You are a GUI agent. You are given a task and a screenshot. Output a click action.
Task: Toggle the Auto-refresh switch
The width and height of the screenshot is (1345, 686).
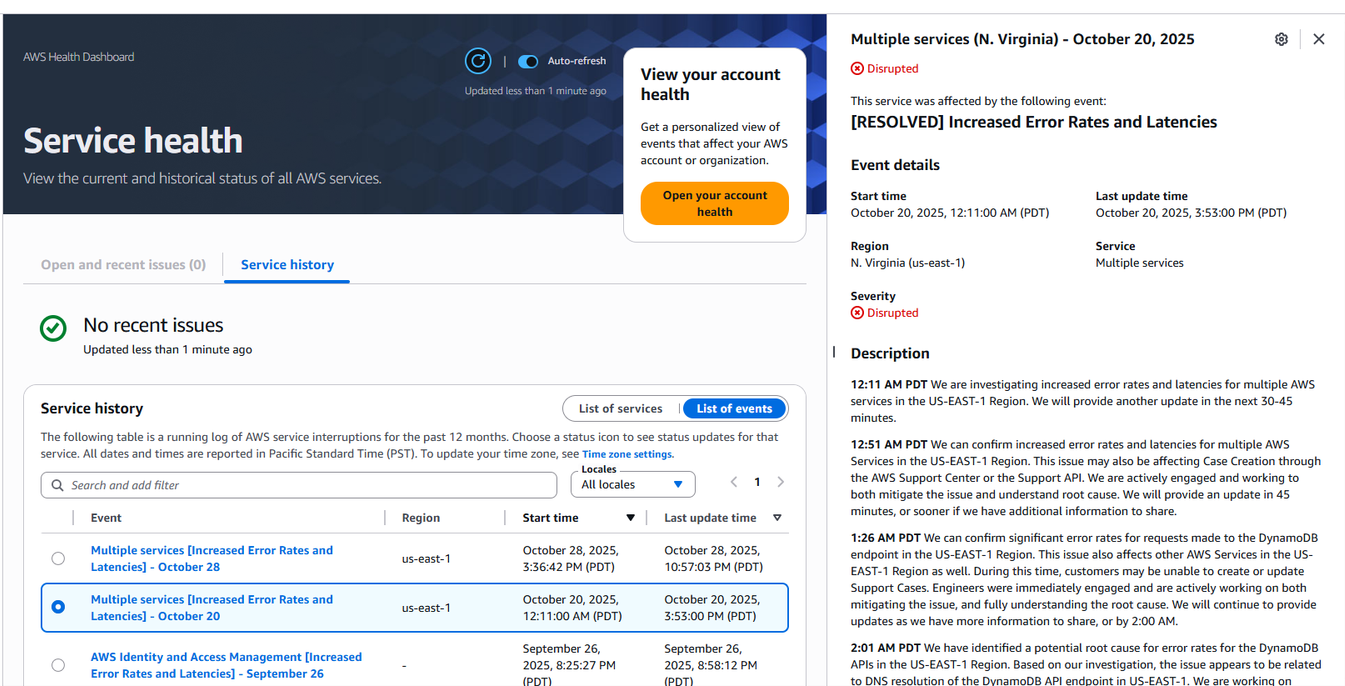[528, 61]
